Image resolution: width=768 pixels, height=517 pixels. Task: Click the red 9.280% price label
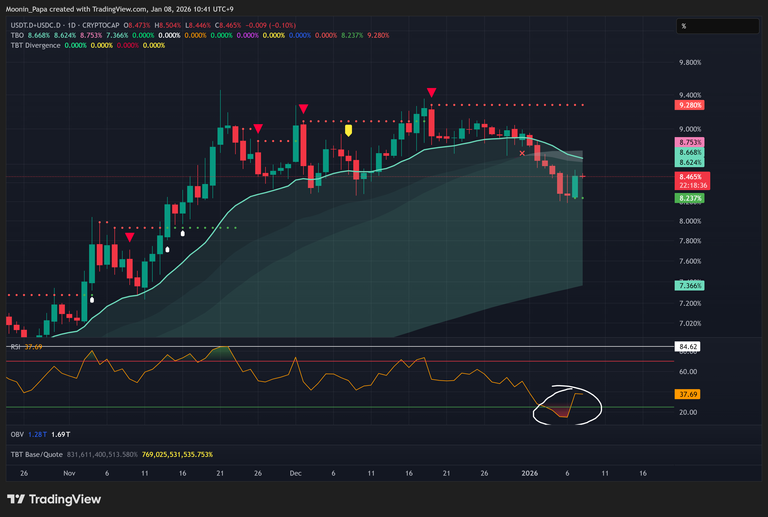click(690, 105)
